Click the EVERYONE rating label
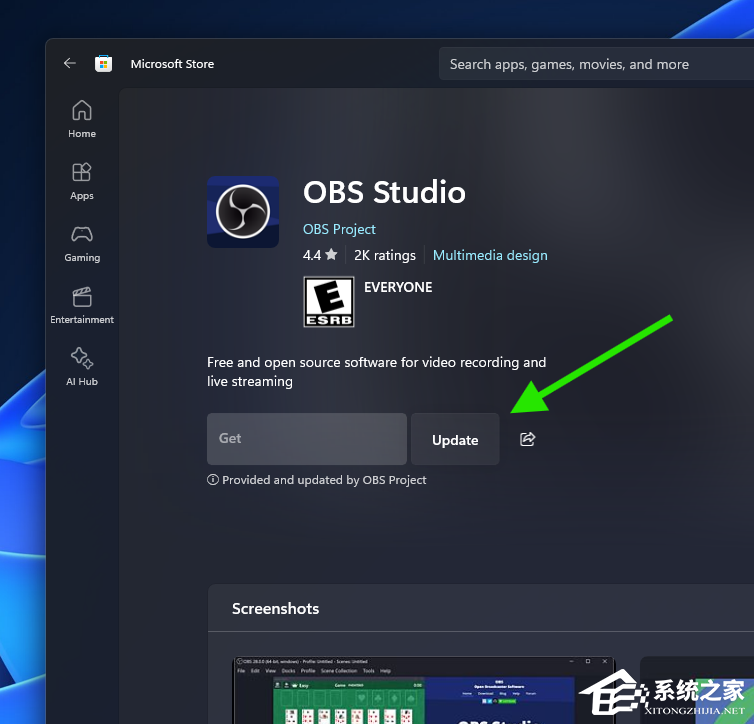 click(398, 287)
